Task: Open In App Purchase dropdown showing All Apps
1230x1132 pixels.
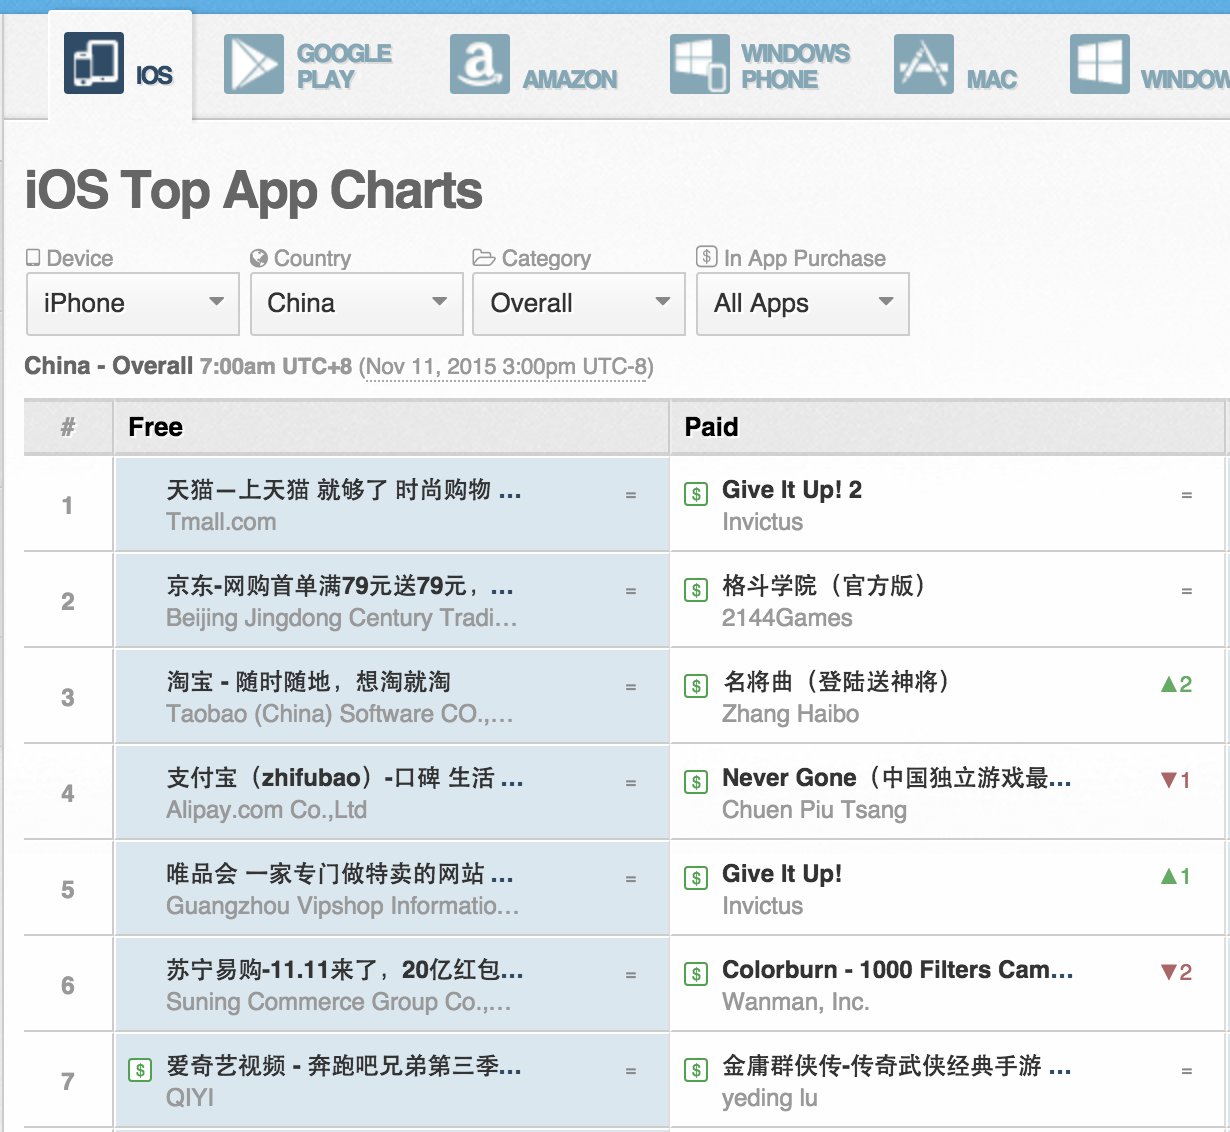Action: tap(803, 303)
